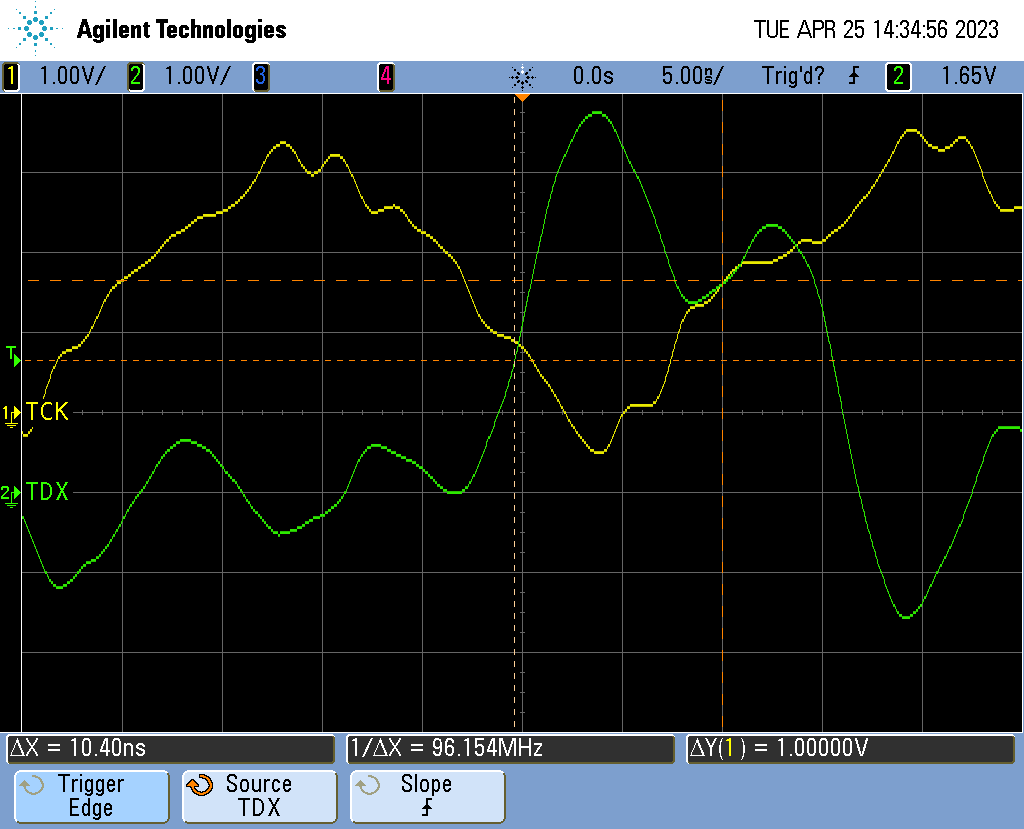Select the yellow TCK channel label

coord(47,411)
